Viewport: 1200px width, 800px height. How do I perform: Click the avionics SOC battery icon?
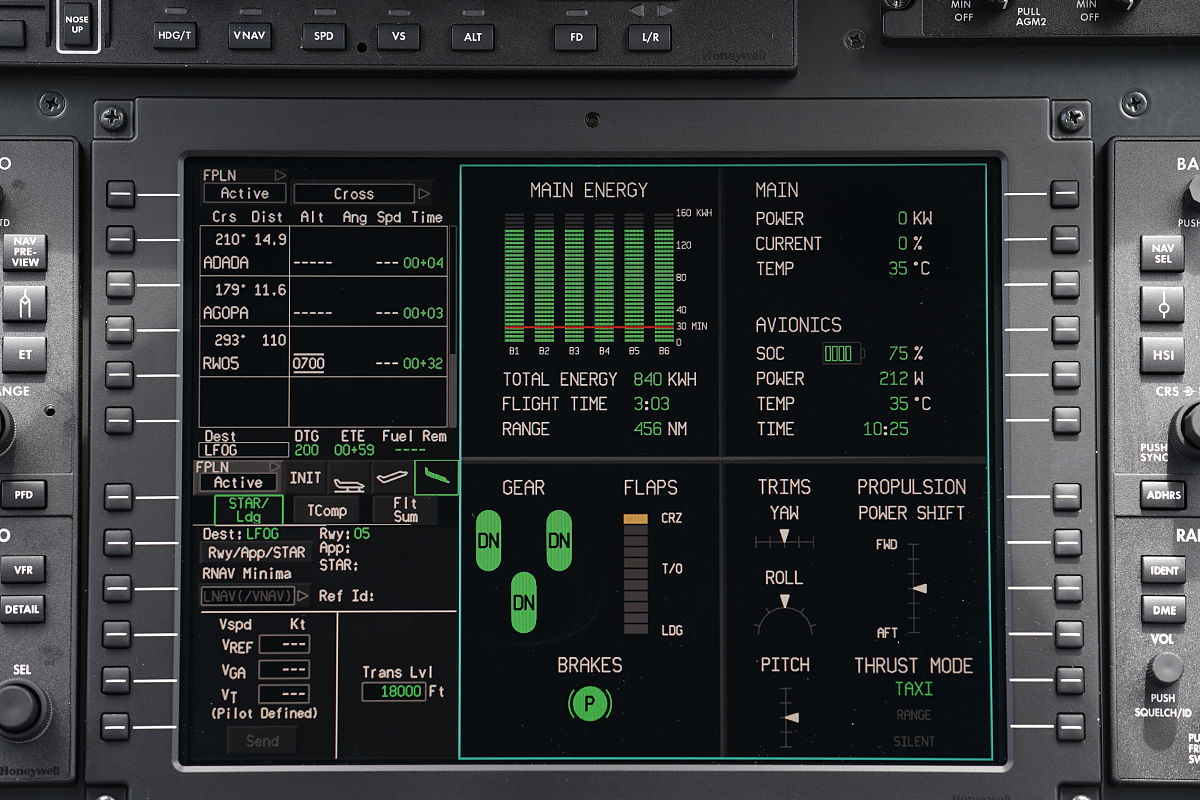pos(838,353)
